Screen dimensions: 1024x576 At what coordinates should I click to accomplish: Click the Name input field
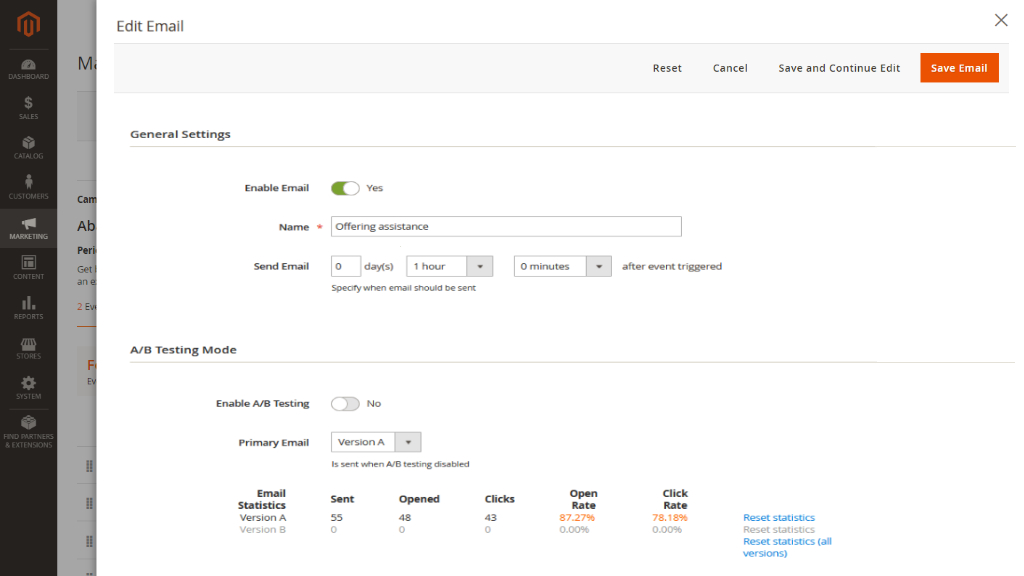click(x=506, y=227)
